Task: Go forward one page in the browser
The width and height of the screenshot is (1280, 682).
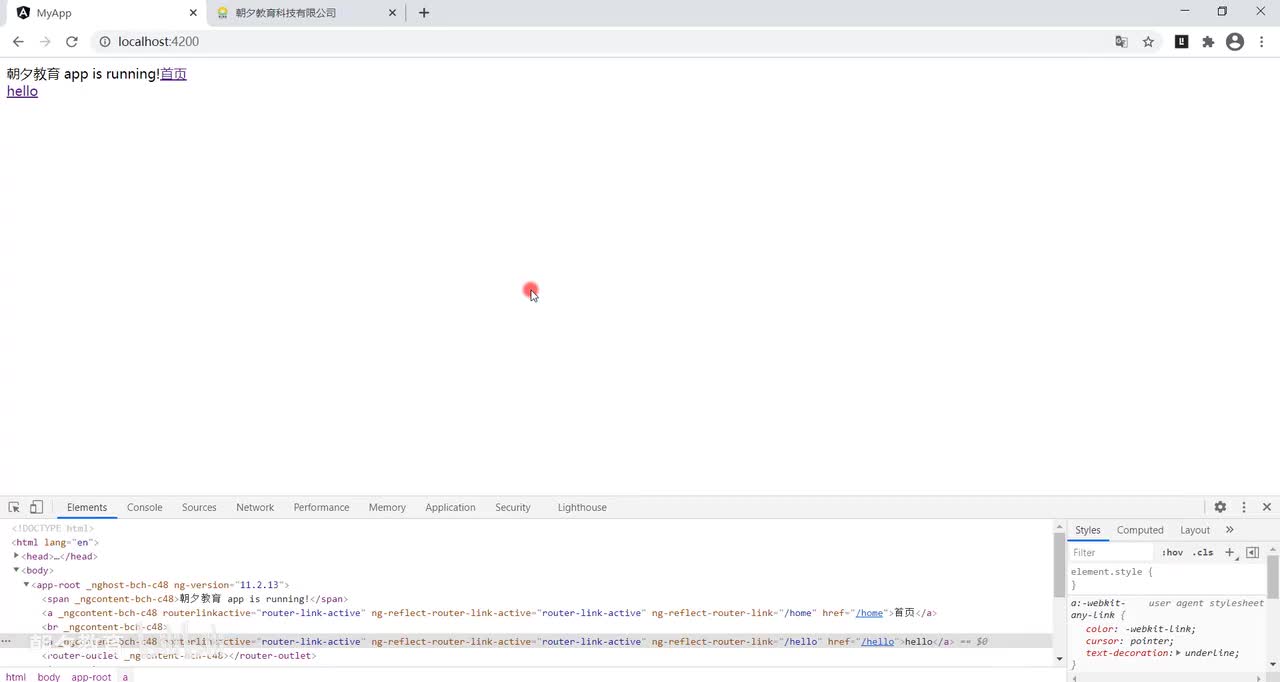Action: pos(45,42)
